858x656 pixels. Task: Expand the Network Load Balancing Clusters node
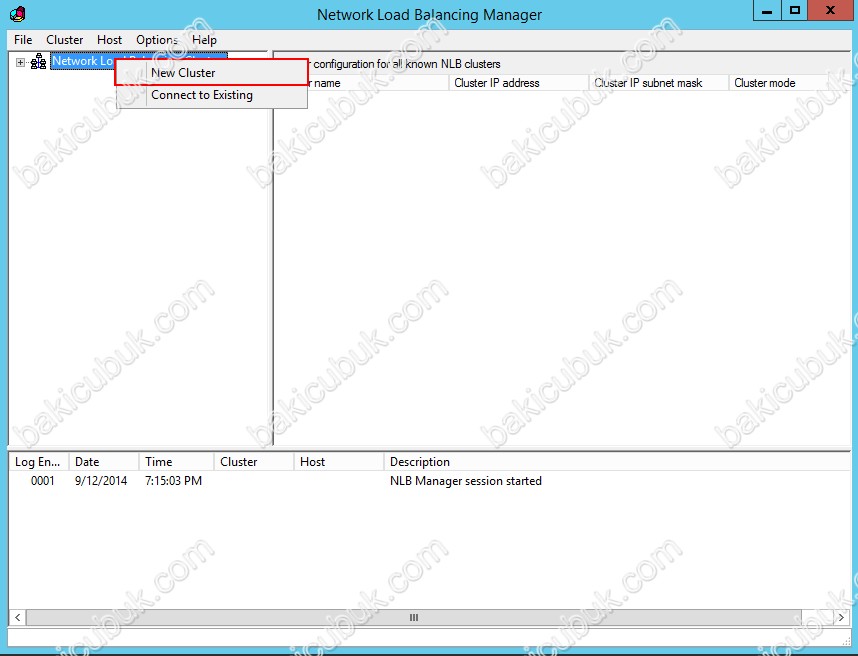20,62
